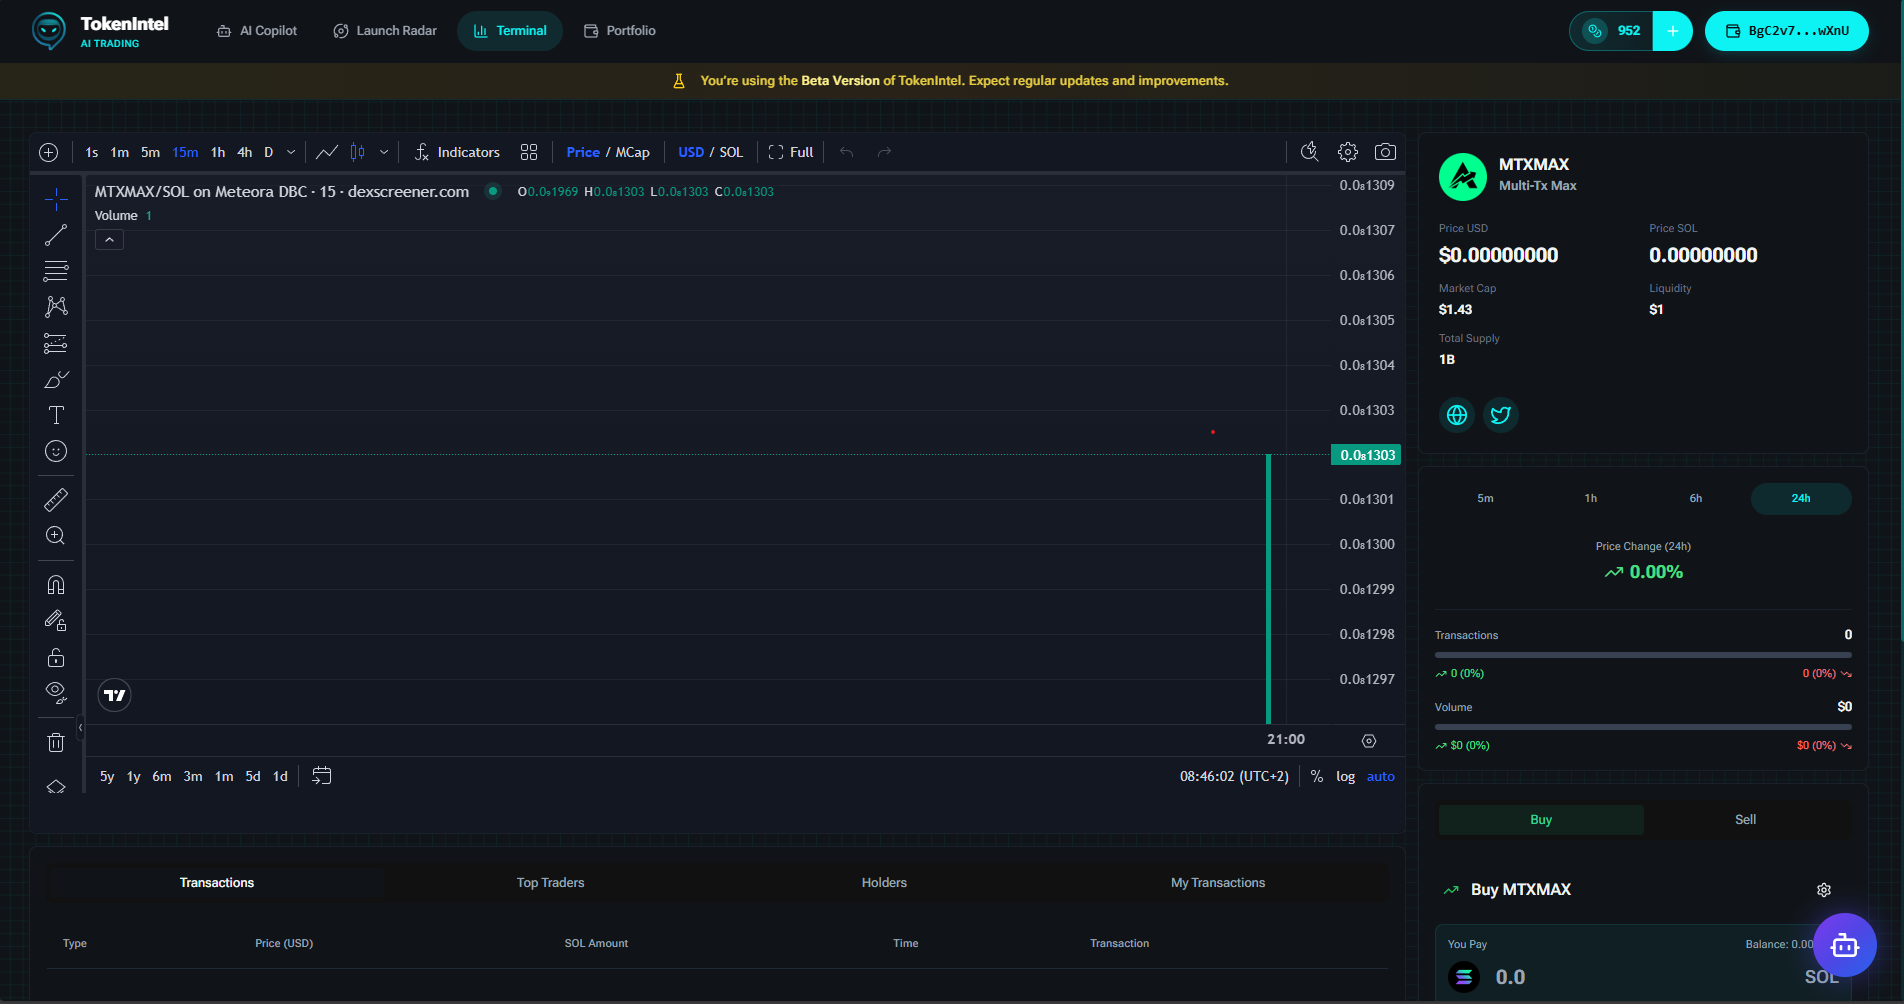Select the brush drawing tool

pos(56,379)
